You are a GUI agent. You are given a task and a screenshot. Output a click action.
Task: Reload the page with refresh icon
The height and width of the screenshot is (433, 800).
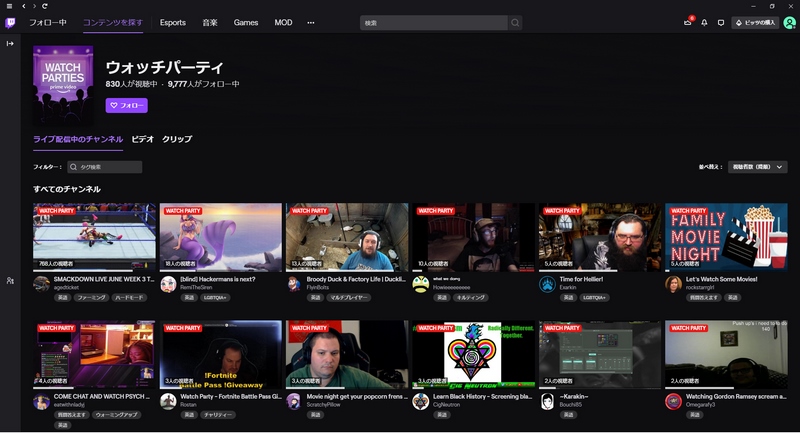click(x=45, y=6)
